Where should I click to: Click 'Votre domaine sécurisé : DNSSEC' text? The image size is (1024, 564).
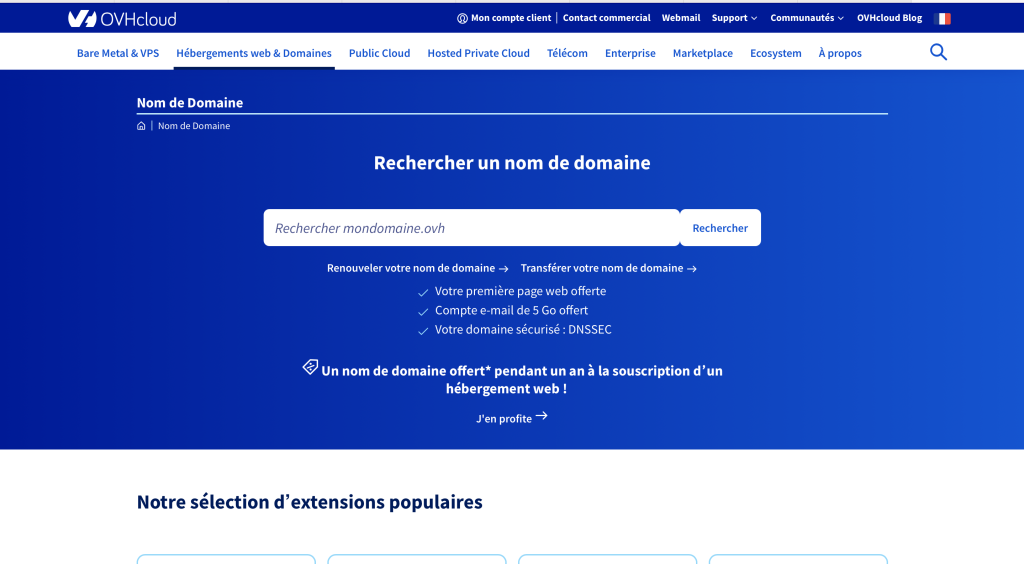(x=523, y=330)
